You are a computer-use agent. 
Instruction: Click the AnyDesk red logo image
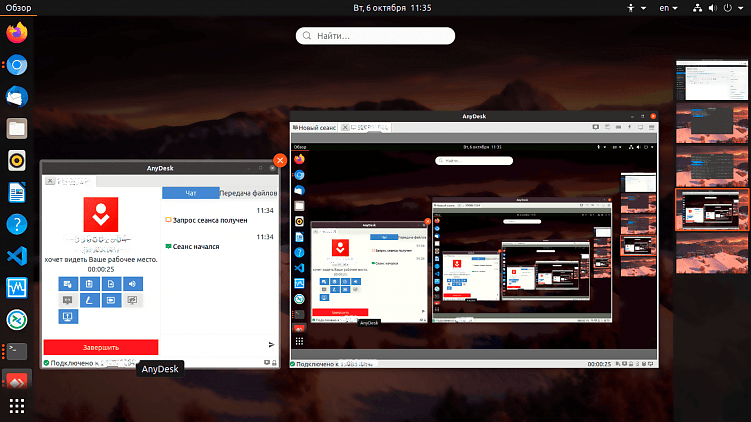[x=101, y=215]
